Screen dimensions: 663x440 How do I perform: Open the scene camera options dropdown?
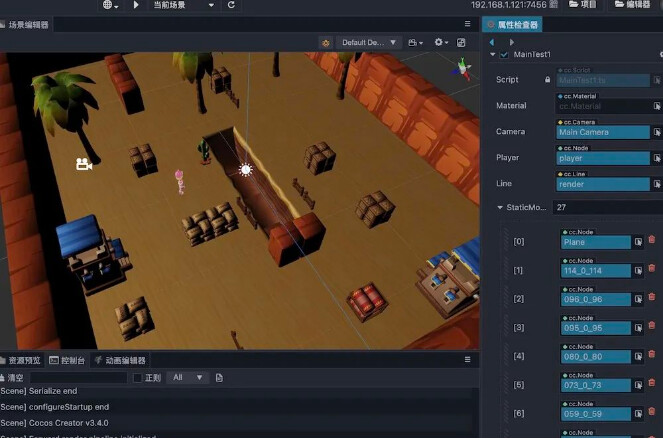point(415,43)
